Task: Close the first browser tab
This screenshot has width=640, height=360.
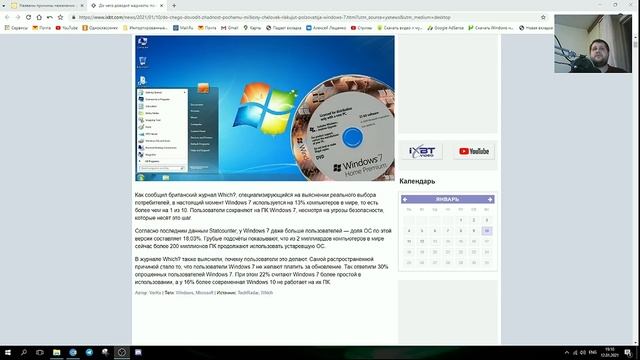Action: (x=81, y=6)
